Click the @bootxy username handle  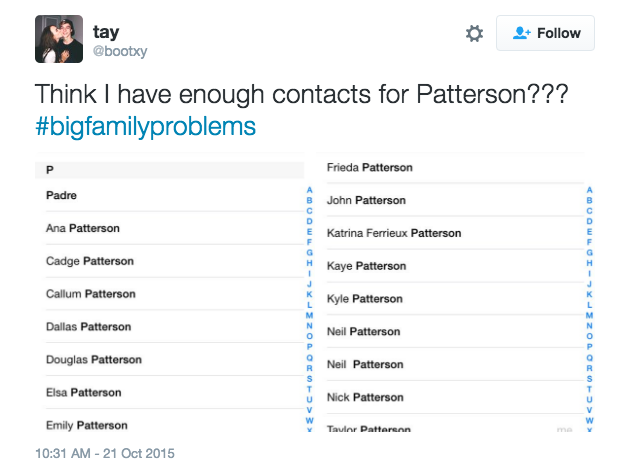point(120,51)
